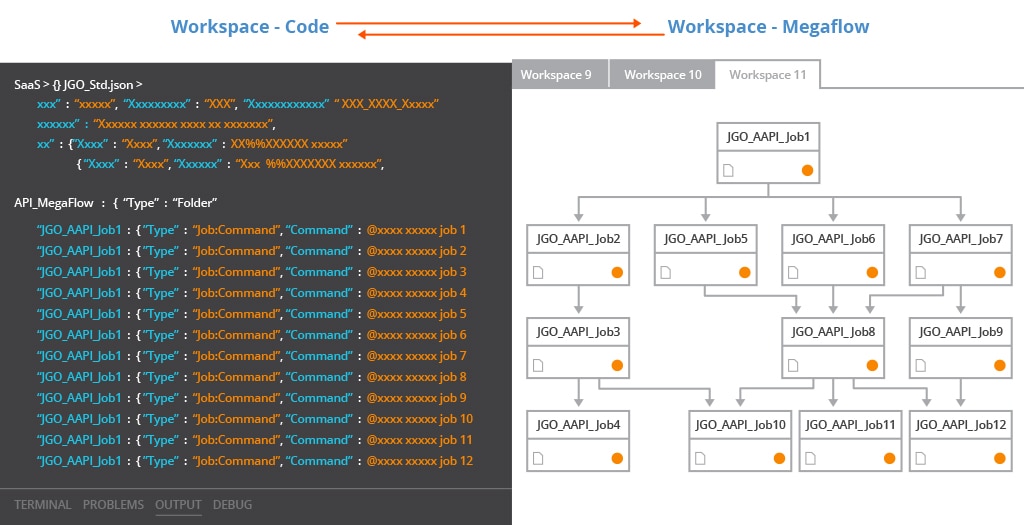Click orange status dot on JGO_AAPI_Job4
The image size is (1024, 525).
(617, 458)
